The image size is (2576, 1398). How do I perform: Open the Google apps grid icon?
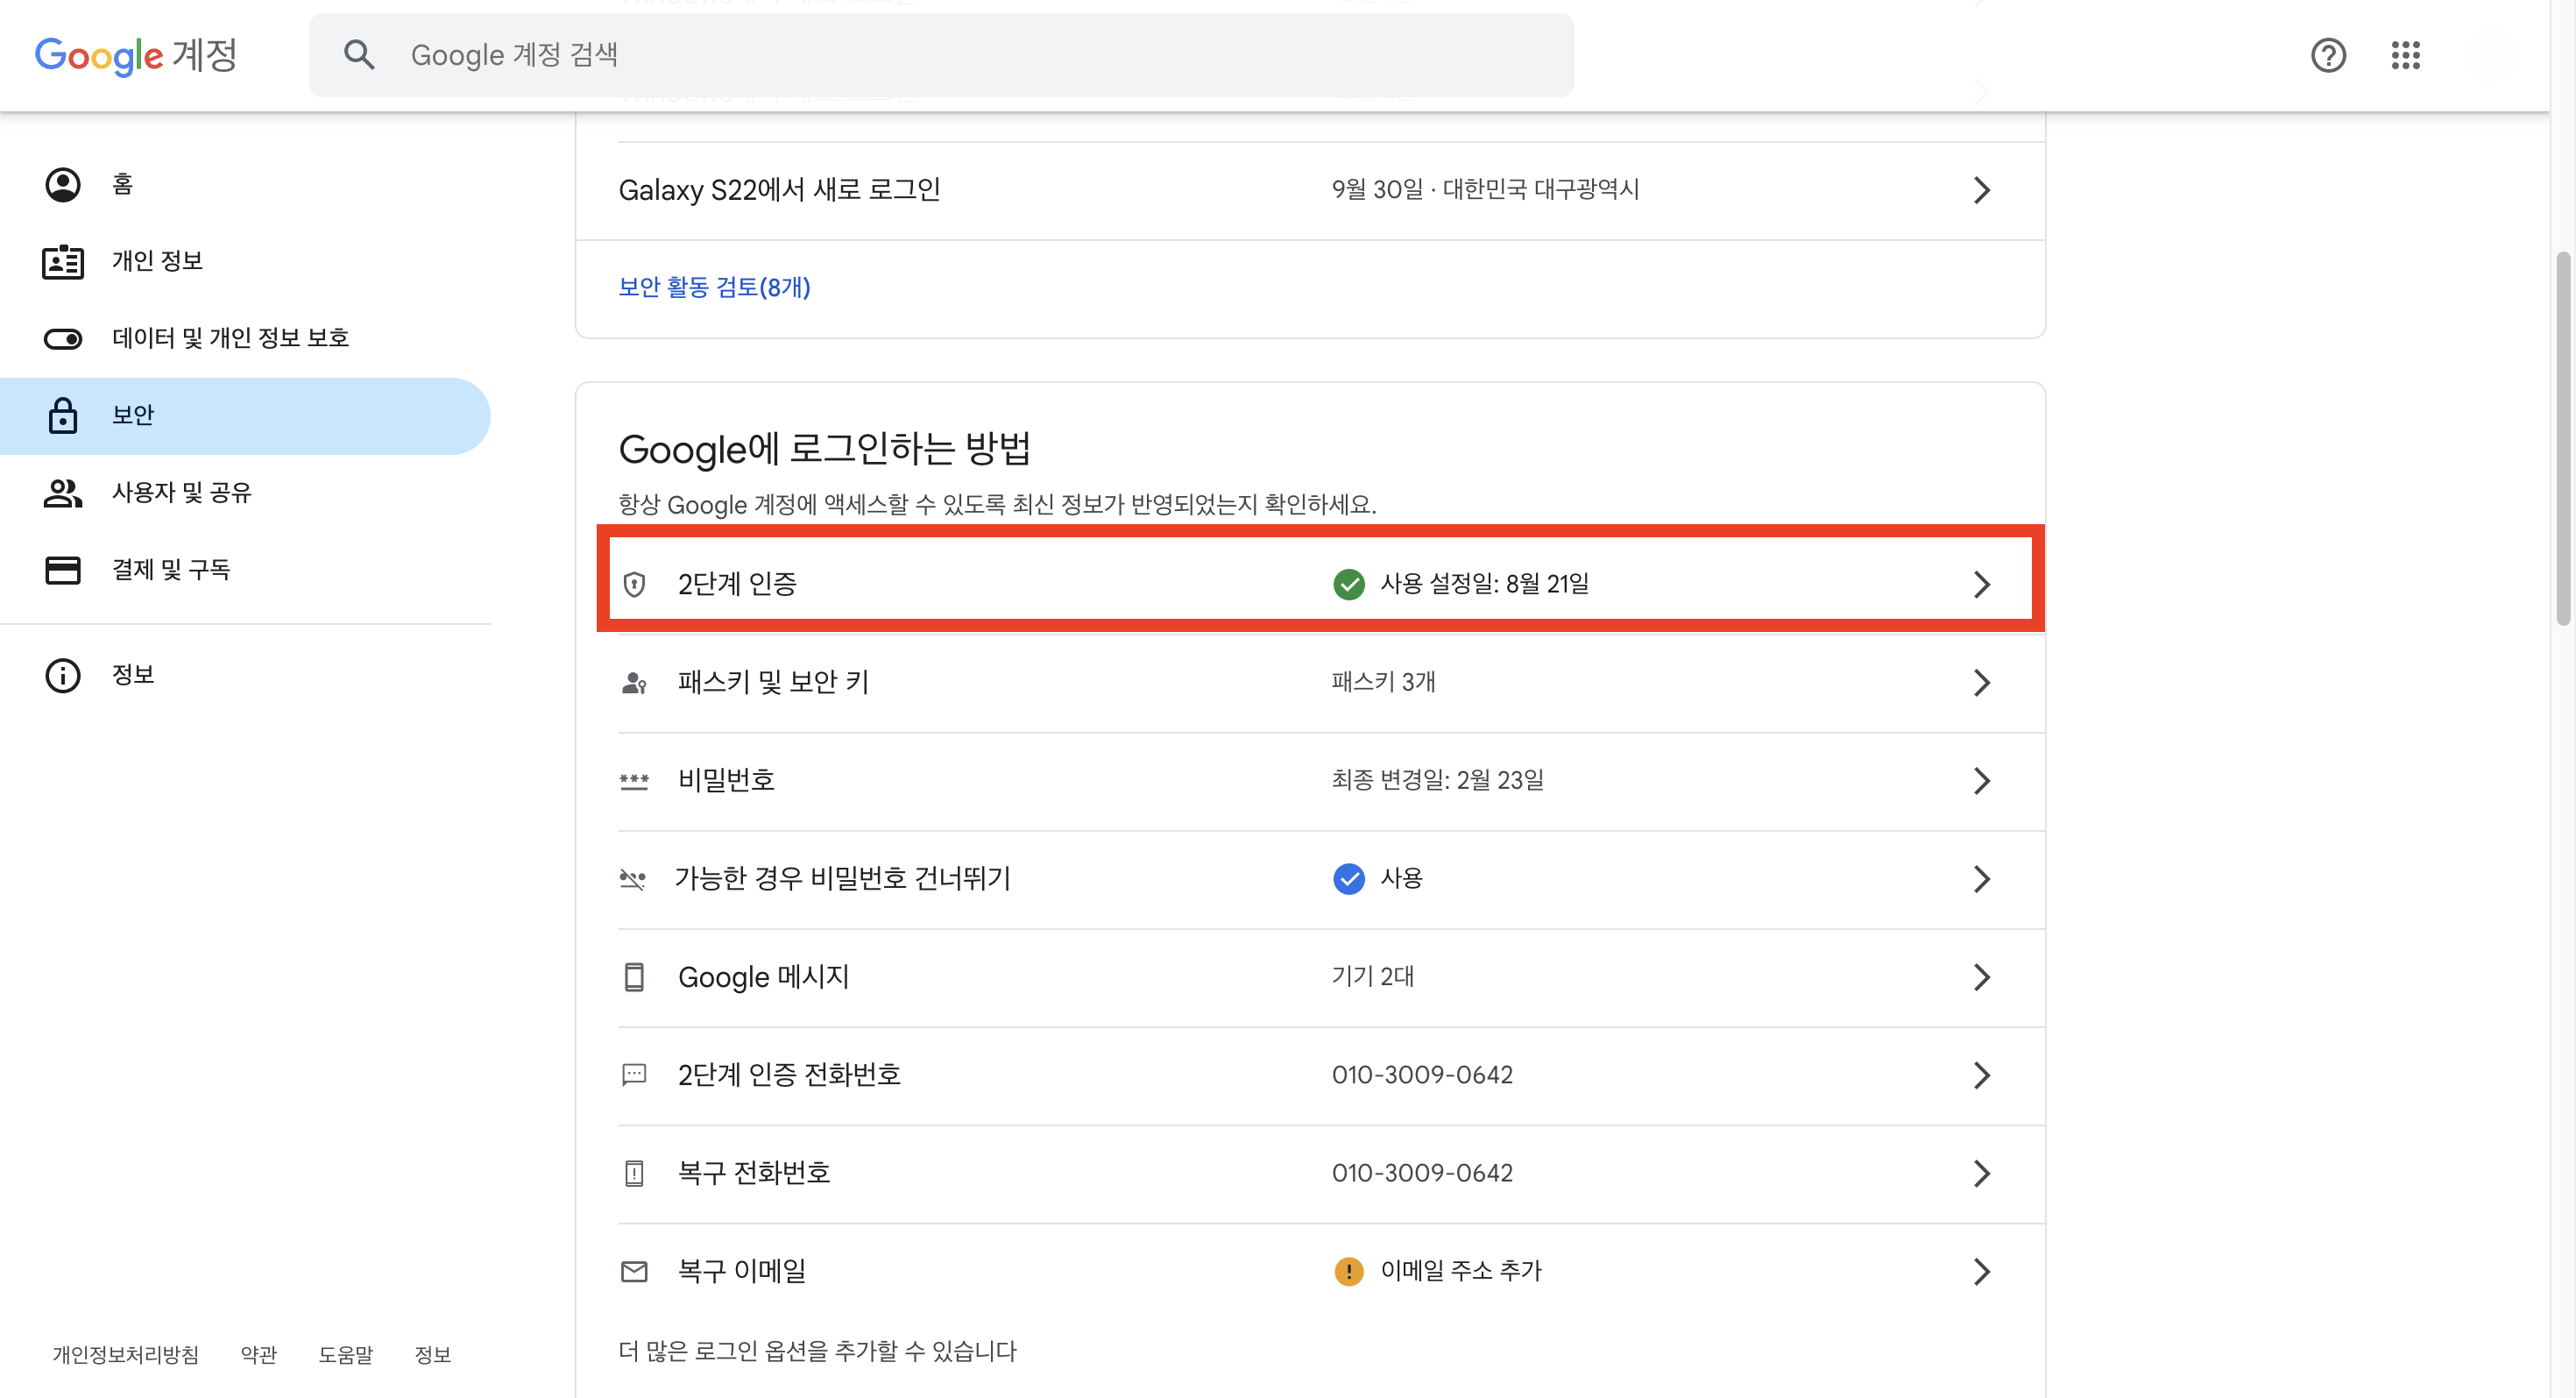[x=2405, y=55]
